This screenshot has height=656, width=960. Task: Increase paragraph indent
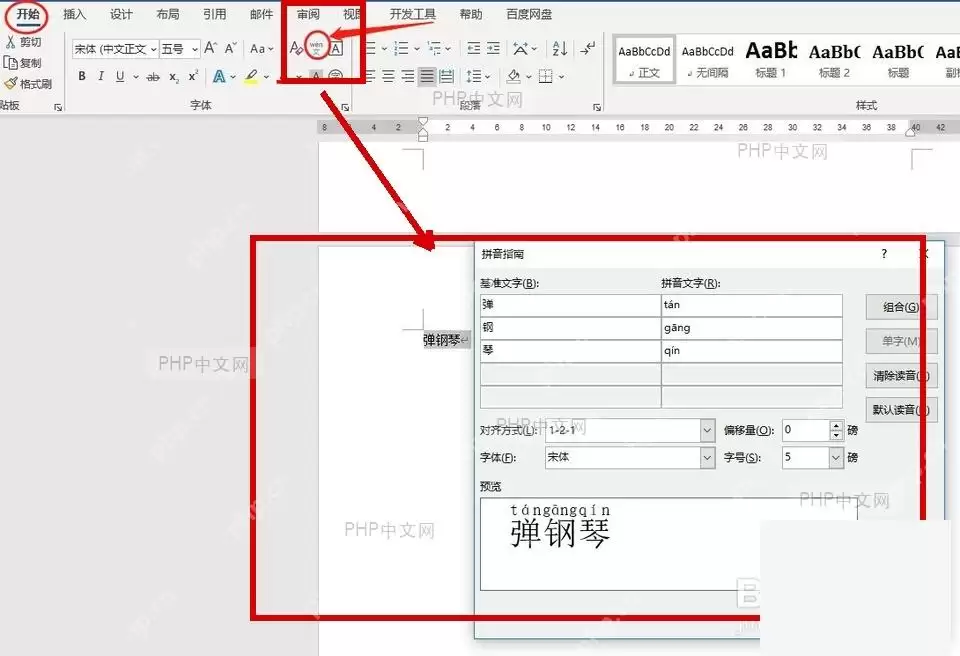pos(493,48)
